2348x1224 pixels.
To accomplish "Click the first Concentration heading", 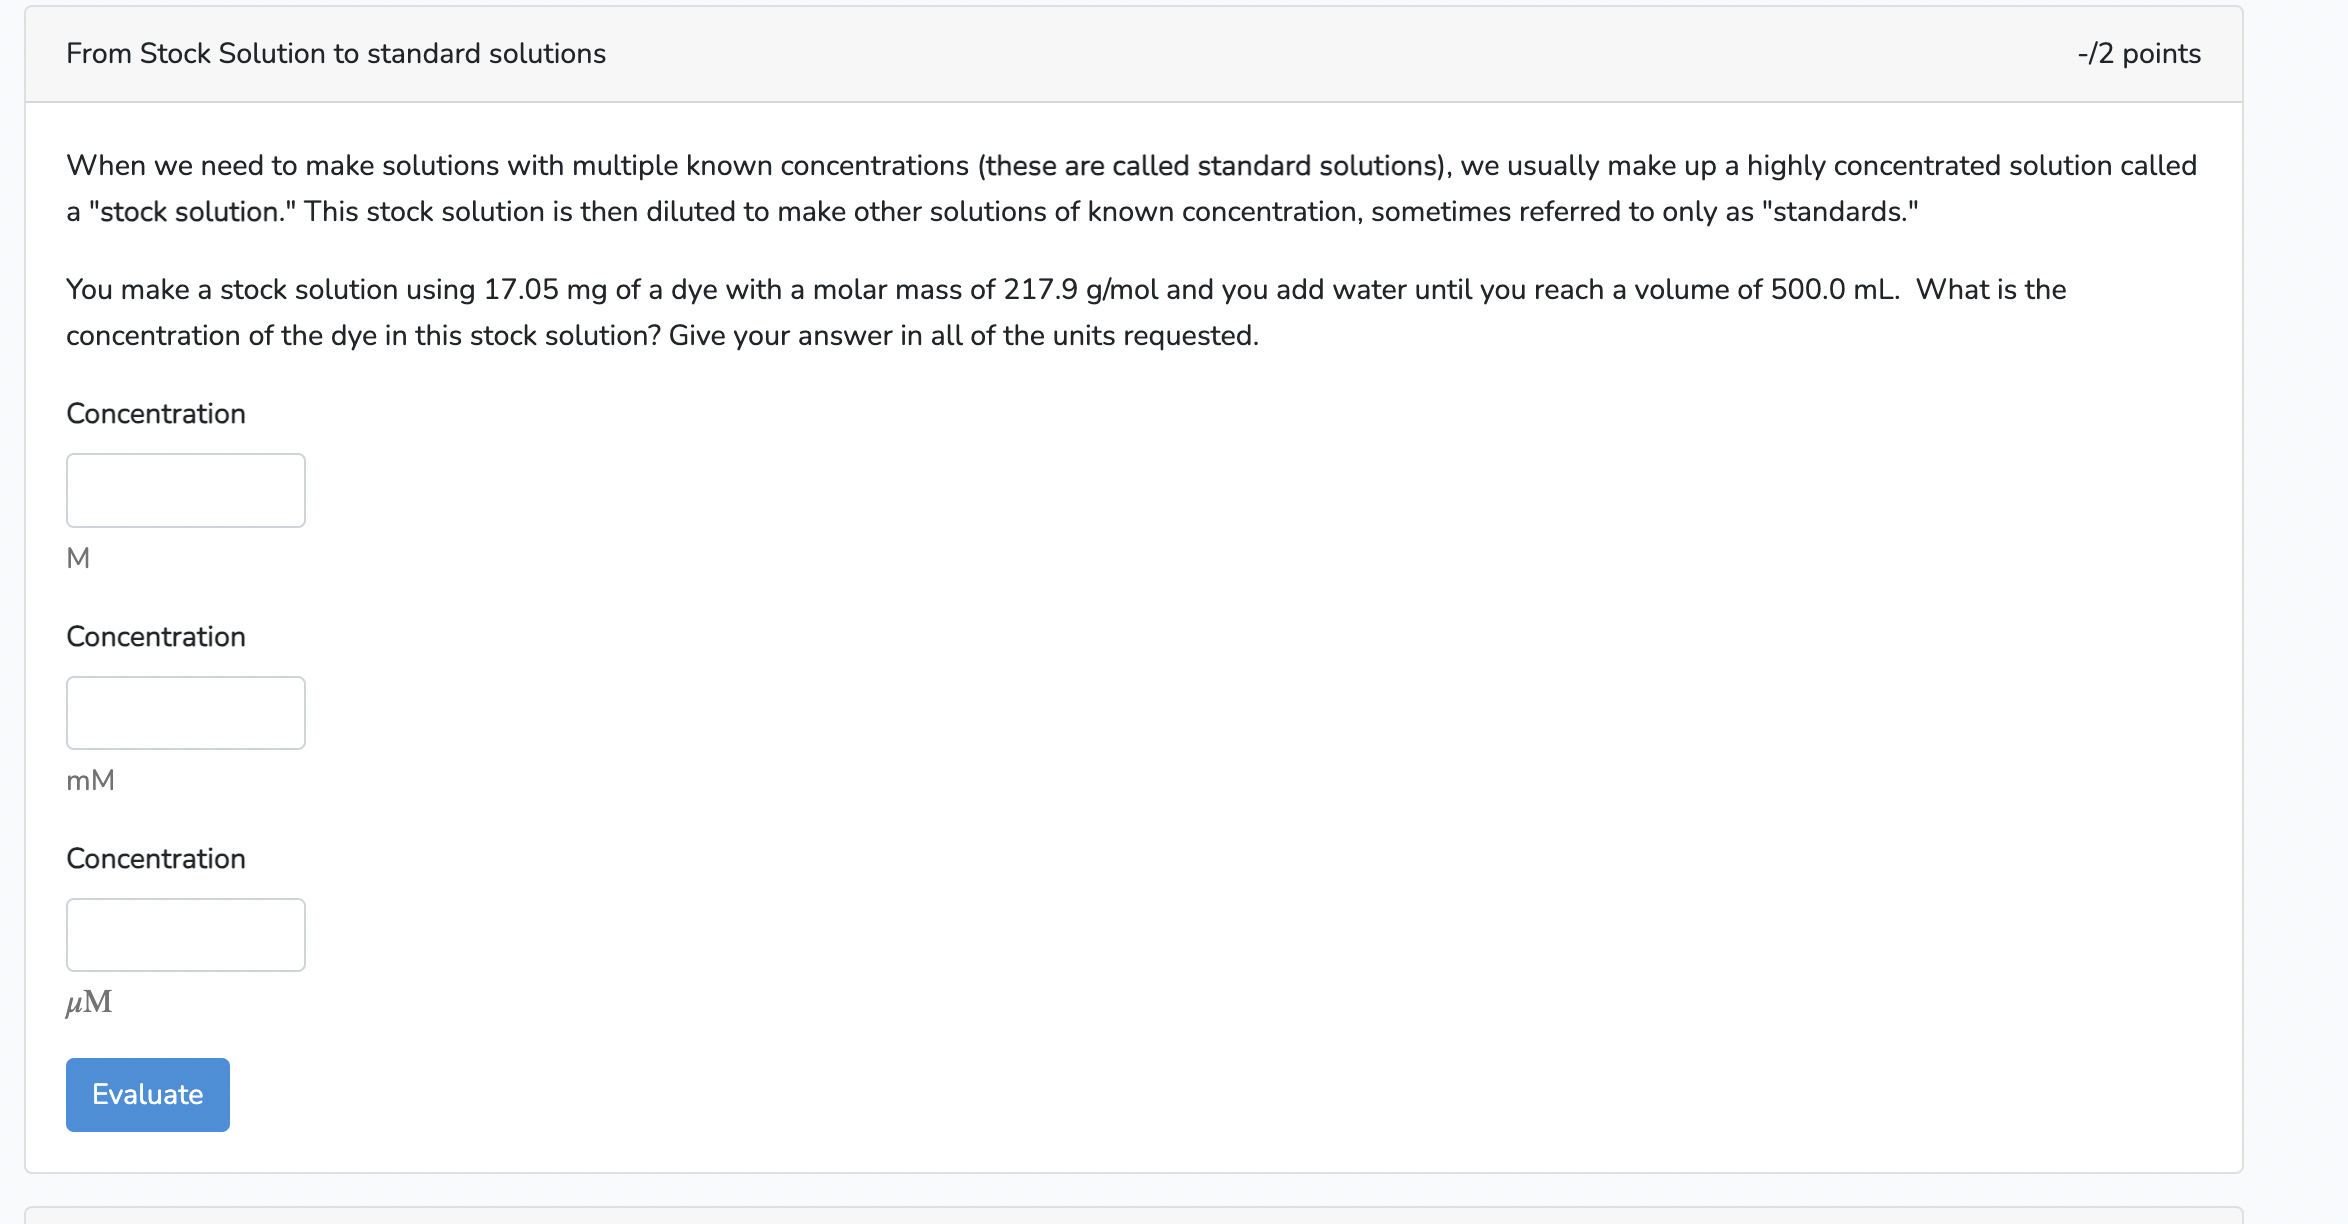I will click(155, 413).
